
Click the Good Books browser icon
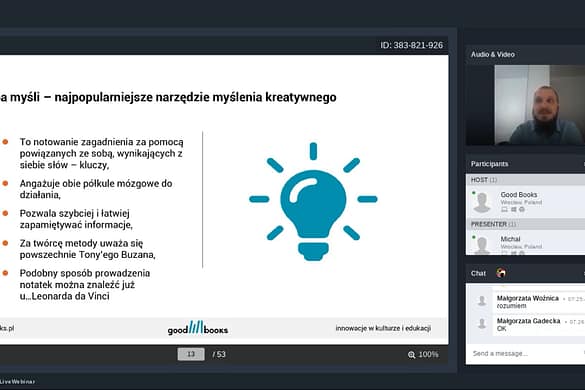point(522,209)
